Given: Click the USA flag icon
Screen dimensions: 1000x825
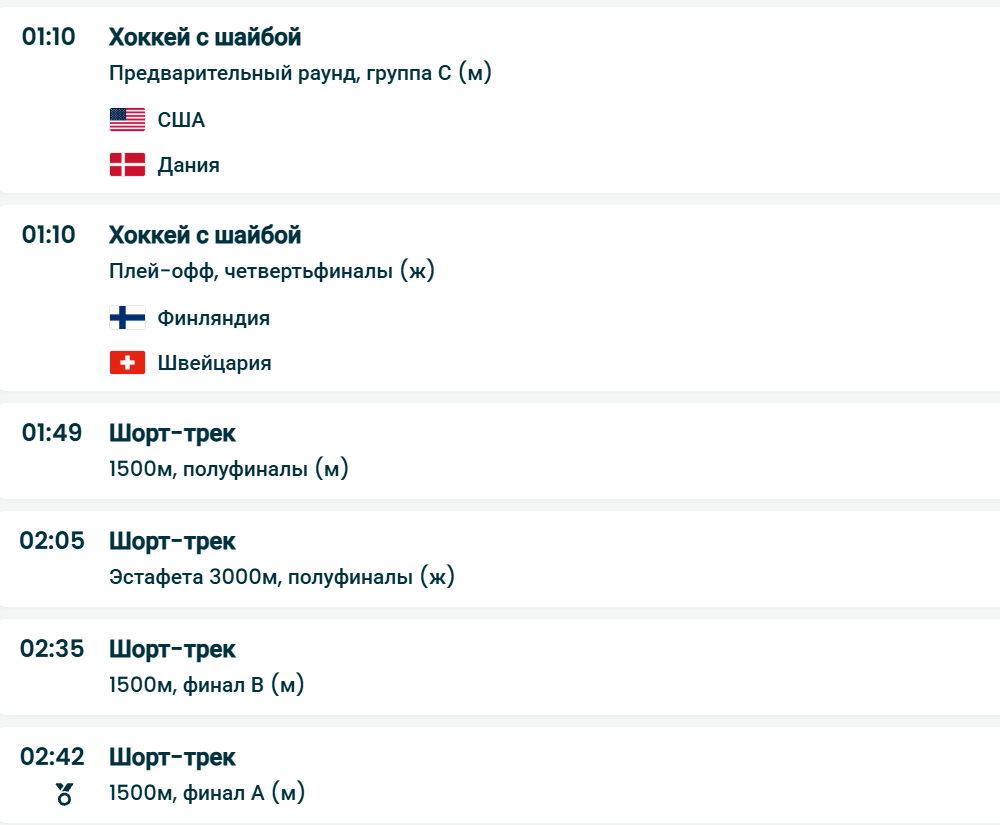Looking at the screenshot, I should 127,120.
